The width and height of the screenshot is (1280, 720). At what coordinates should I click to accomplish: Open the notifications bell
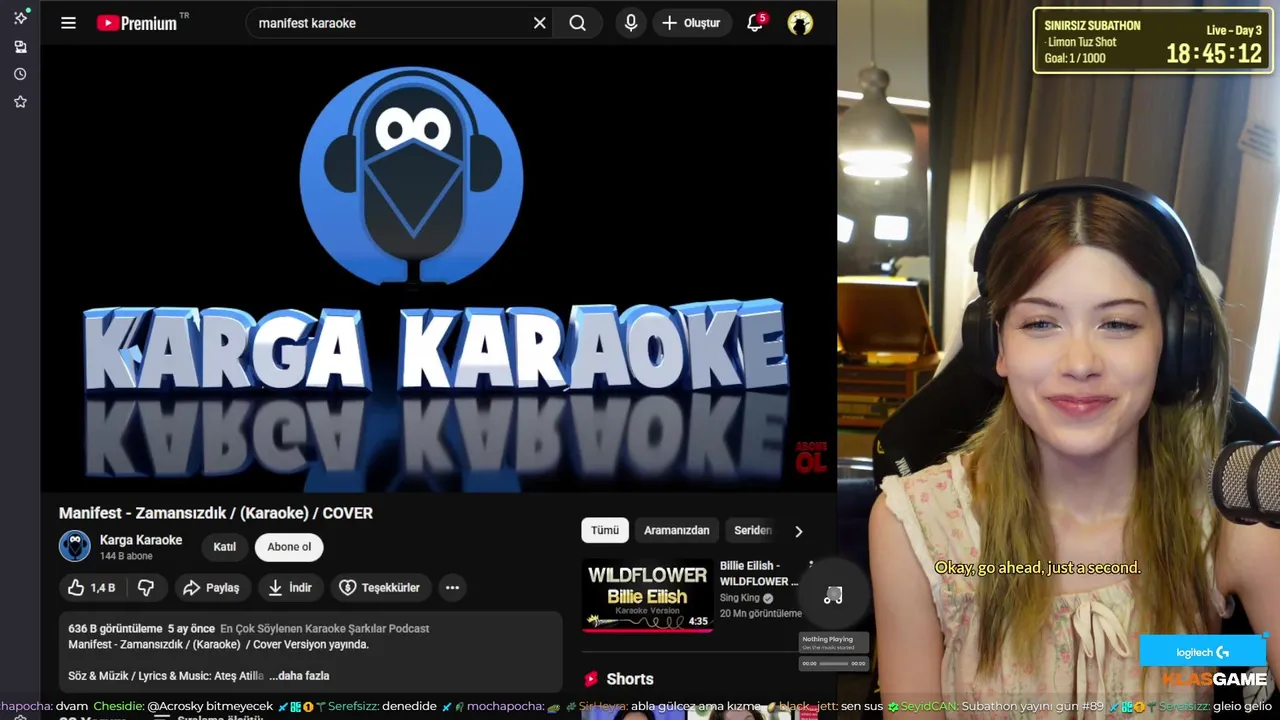pos(755,23)
